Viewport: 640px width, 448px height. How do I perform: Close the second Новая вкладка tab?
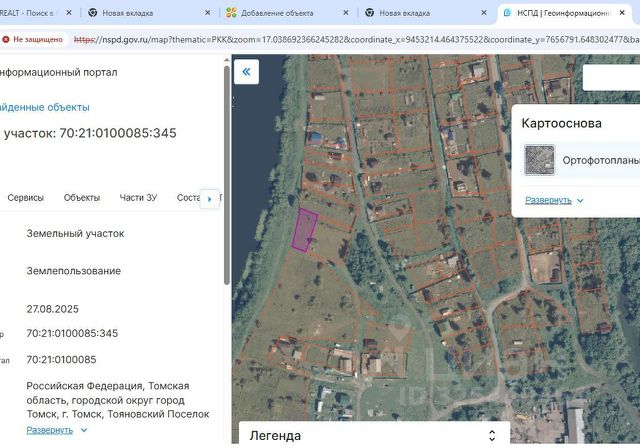(x=484, y=13)
